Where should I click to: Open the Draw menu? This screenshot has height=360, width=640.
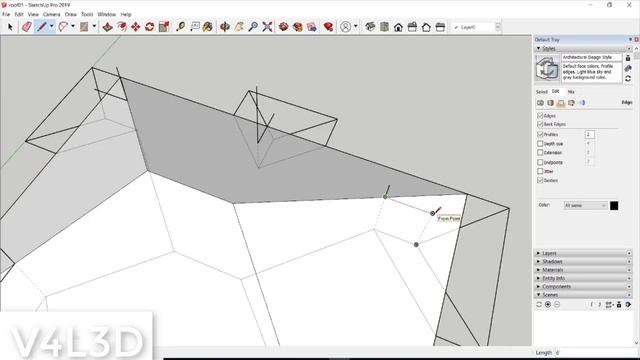(x=71, y=14)
